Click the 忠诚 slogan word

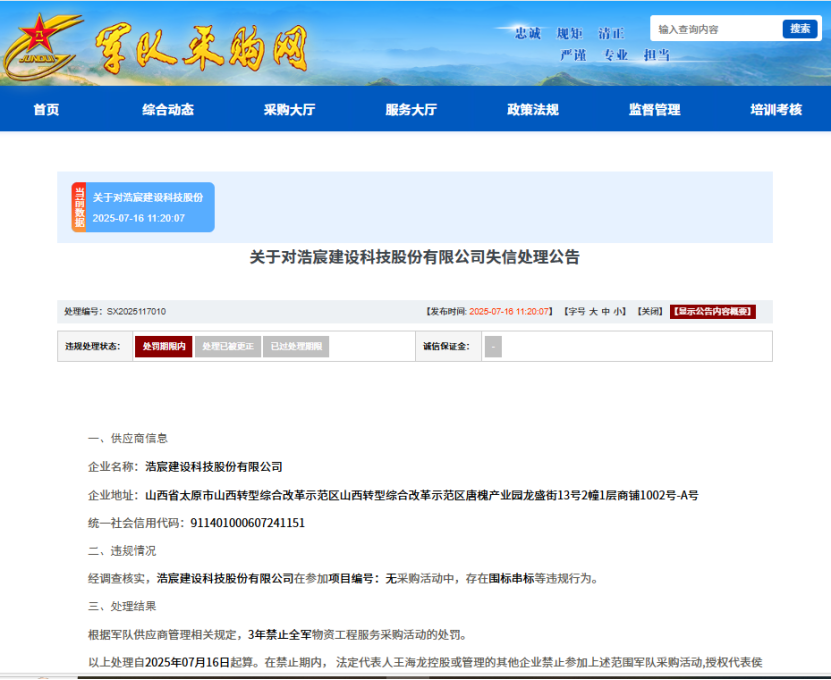(528, 33)
